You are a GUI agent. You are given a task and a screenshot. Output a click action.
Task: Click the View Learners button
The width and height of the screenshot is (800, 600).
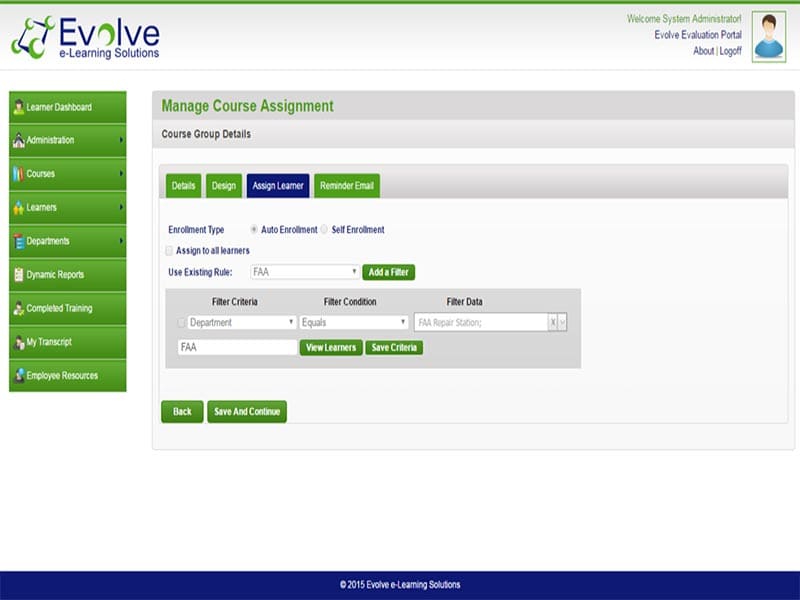[x=331, y=348]
